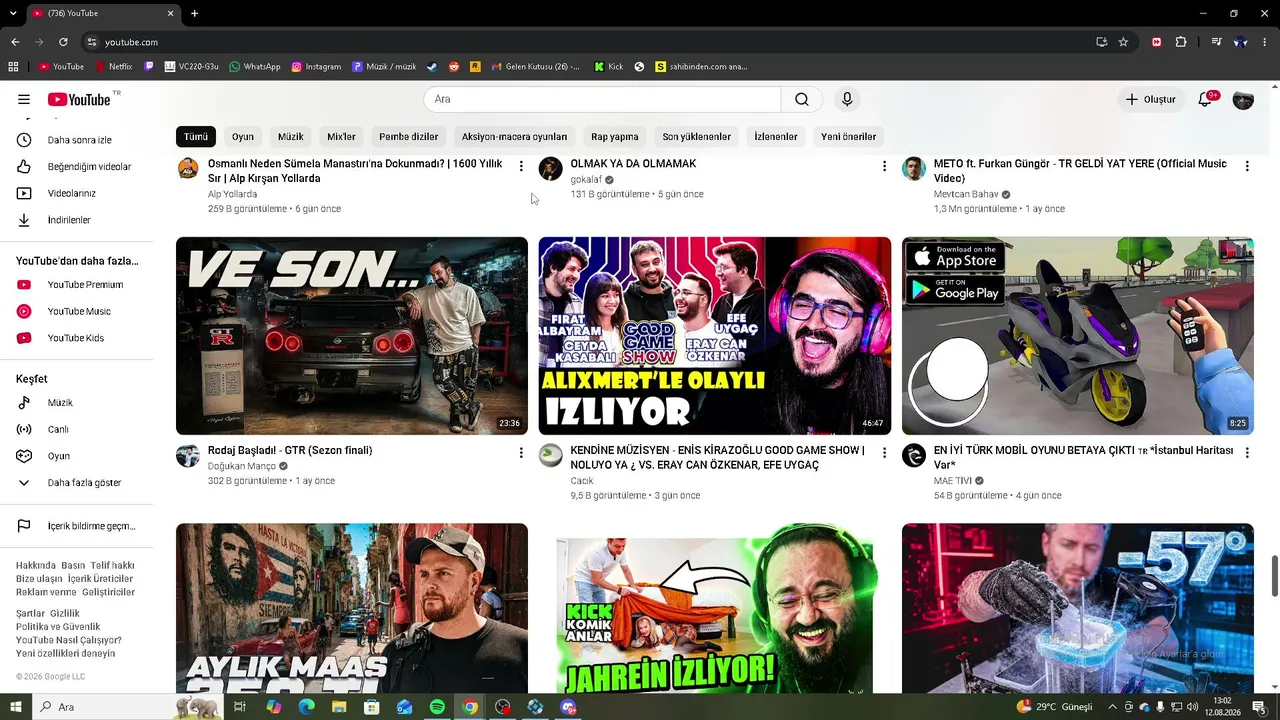The height and width of the screenshot is (720, 1280).
Task: Open WhatsApp bookmark in bookmarks bar
Action: click(x=255, y=67)
